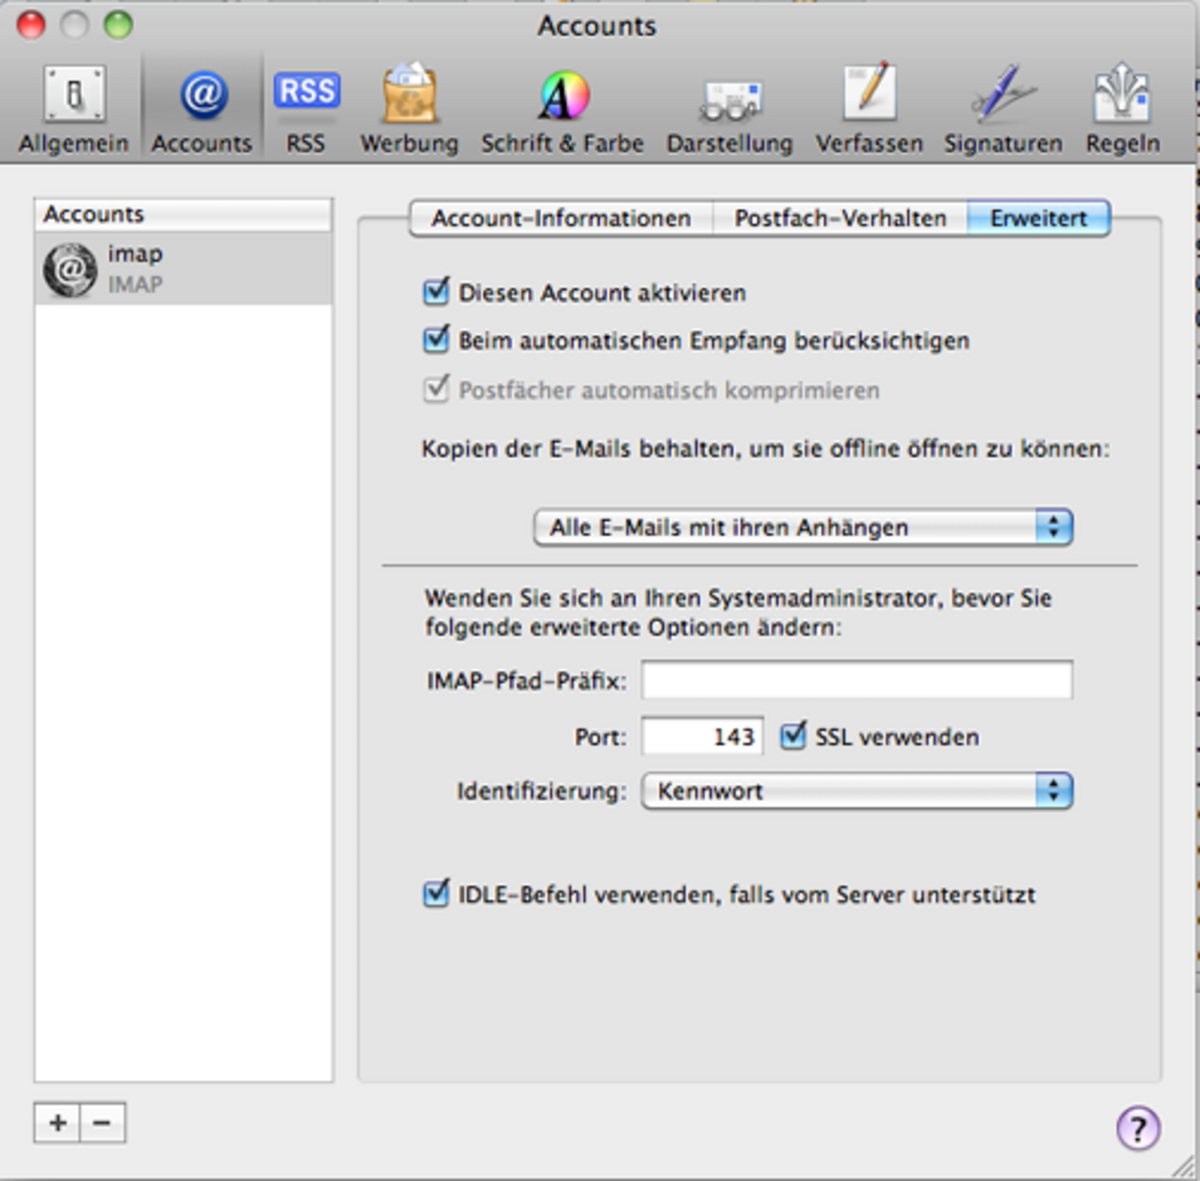Disable the SSL verwenden checkbox
This screenshot has height=1181, width=1200.
793,737
